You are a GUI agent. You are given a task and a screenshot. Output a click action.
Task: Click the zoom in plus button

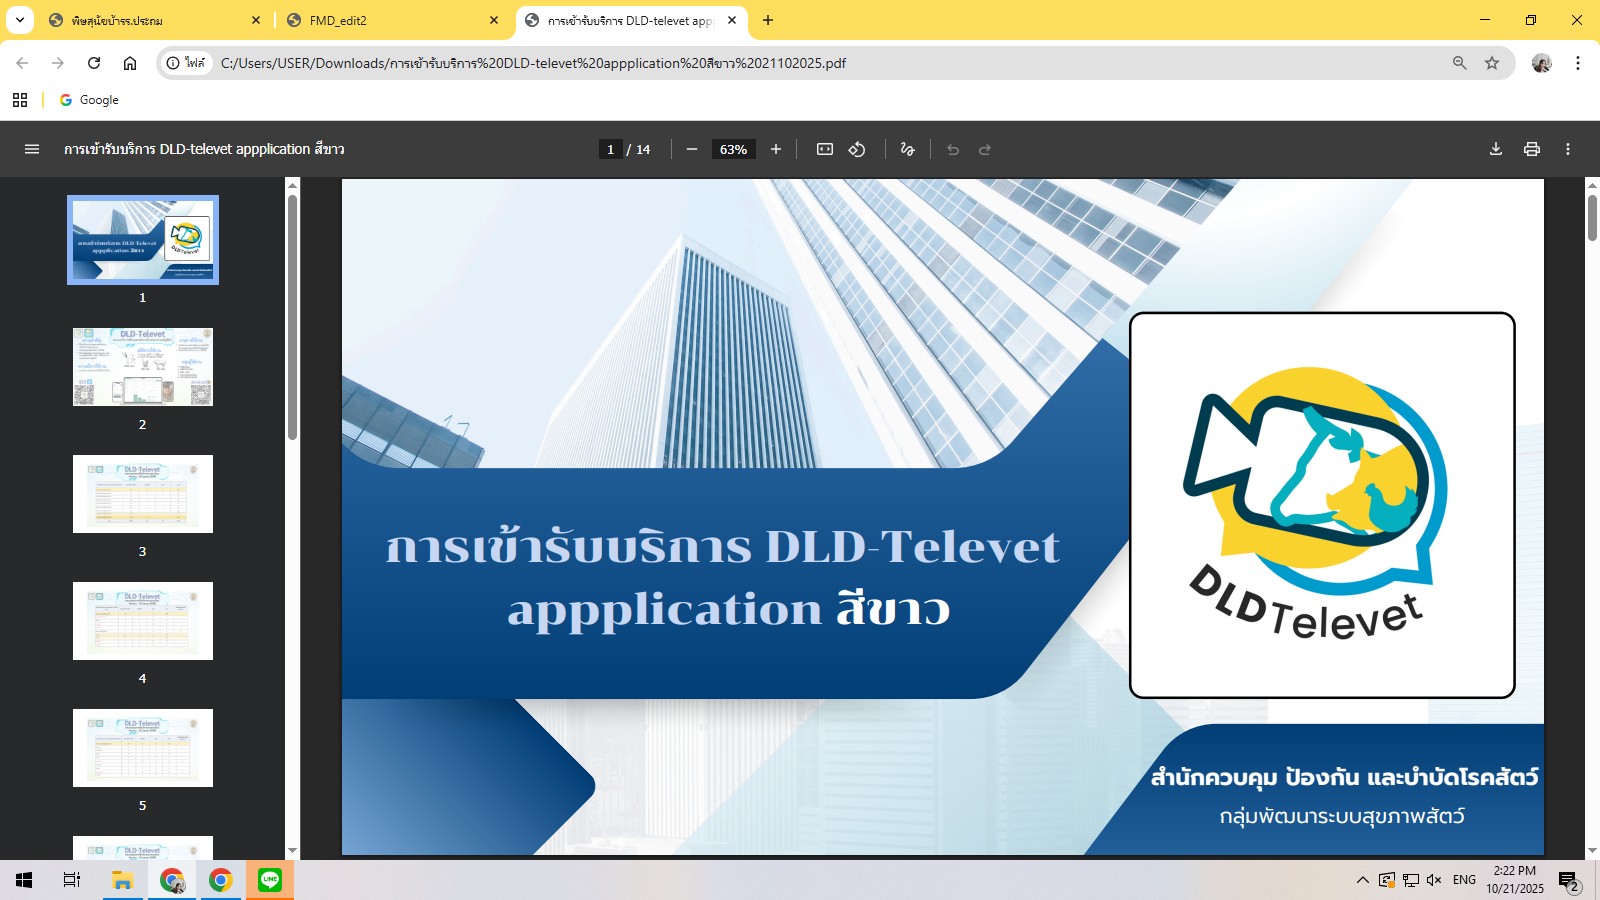click(x=776, y=149)
